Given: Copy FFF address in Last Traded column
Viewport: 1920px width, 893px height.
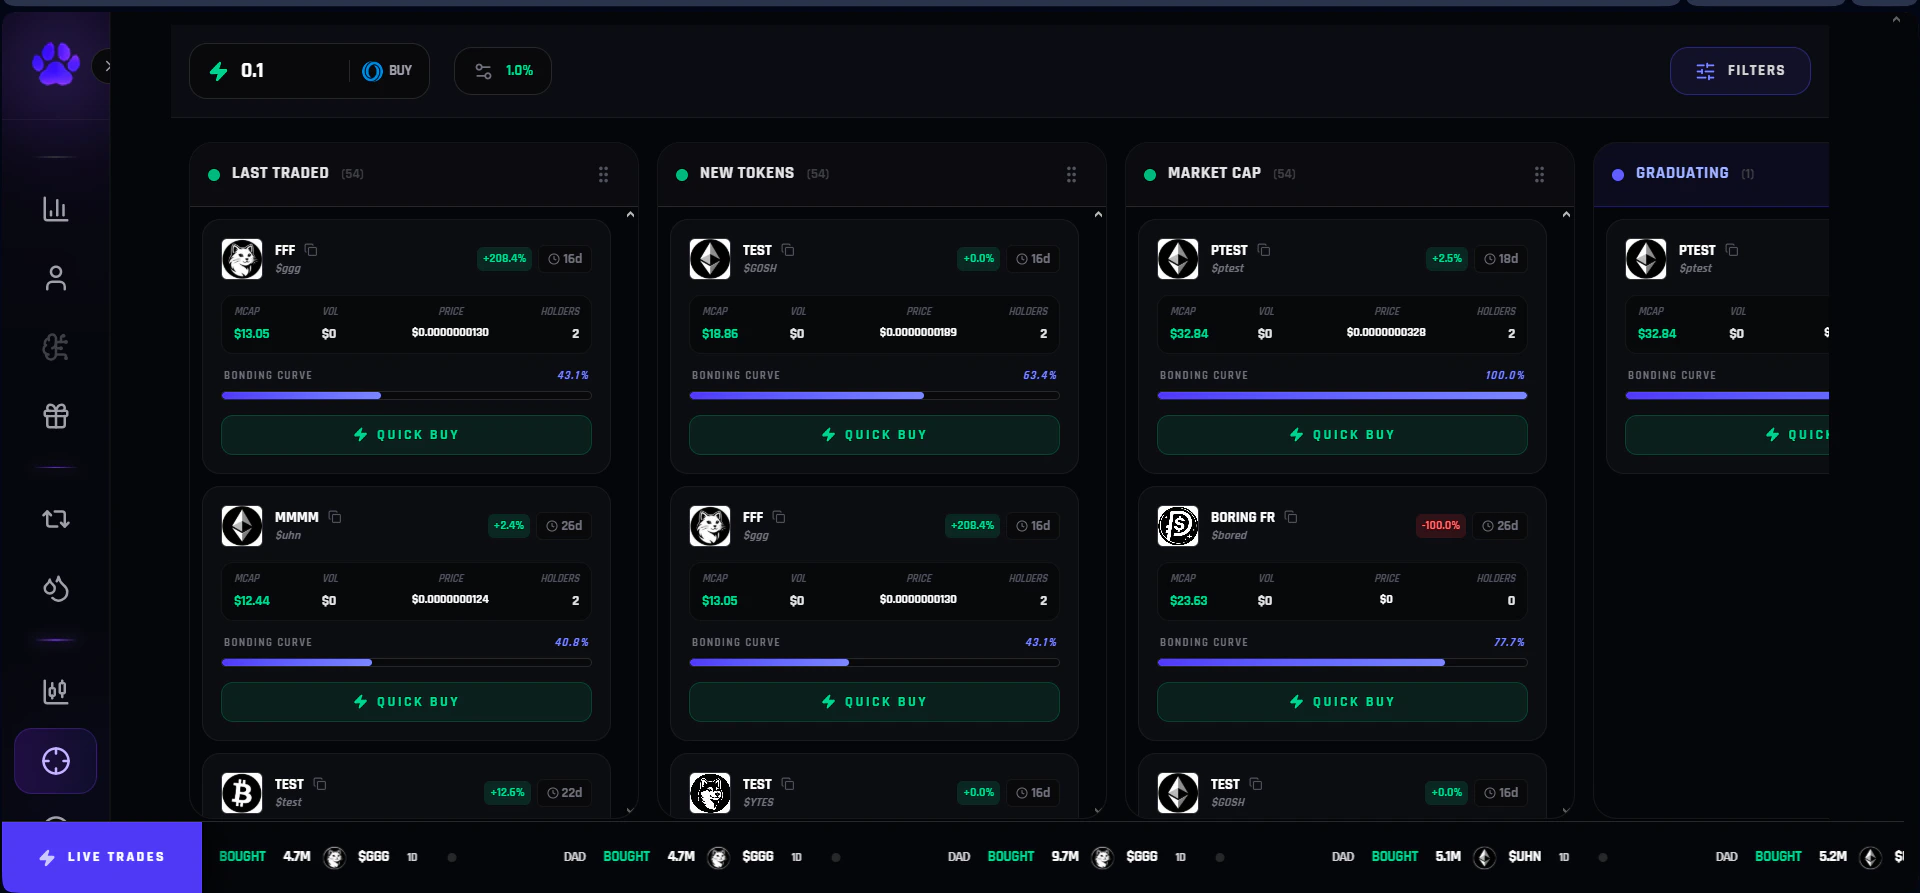Looking at the screenshot, I should click(x=311, y=250).
